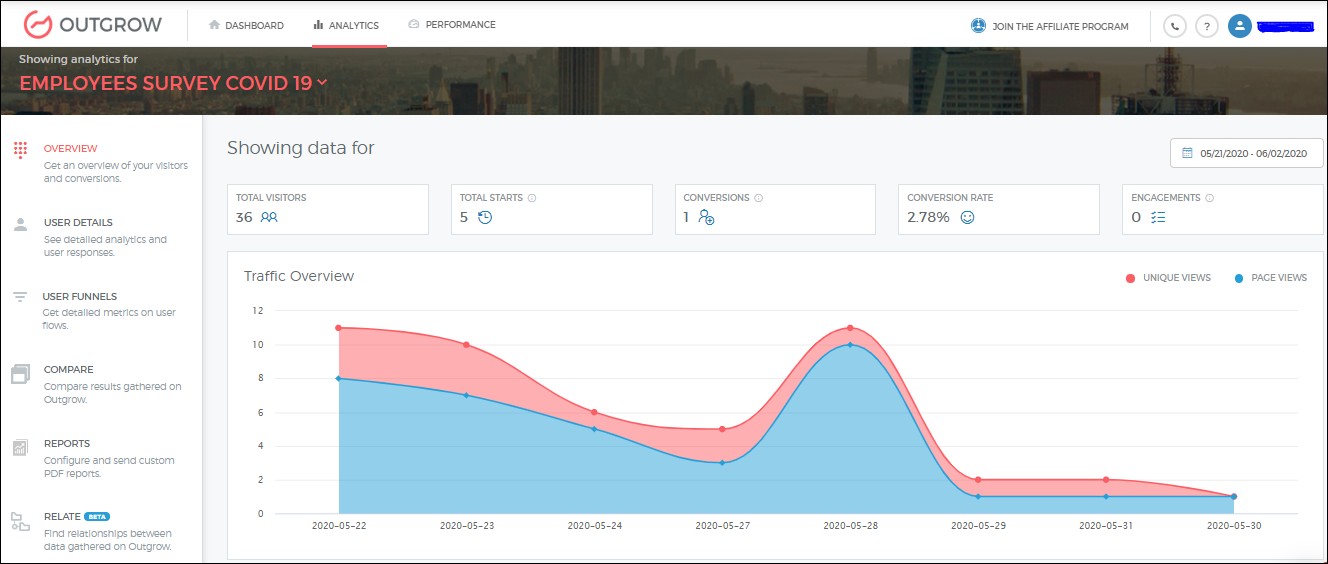
Task: Click the Reports sidebar icon
Action: pos(20,448)
